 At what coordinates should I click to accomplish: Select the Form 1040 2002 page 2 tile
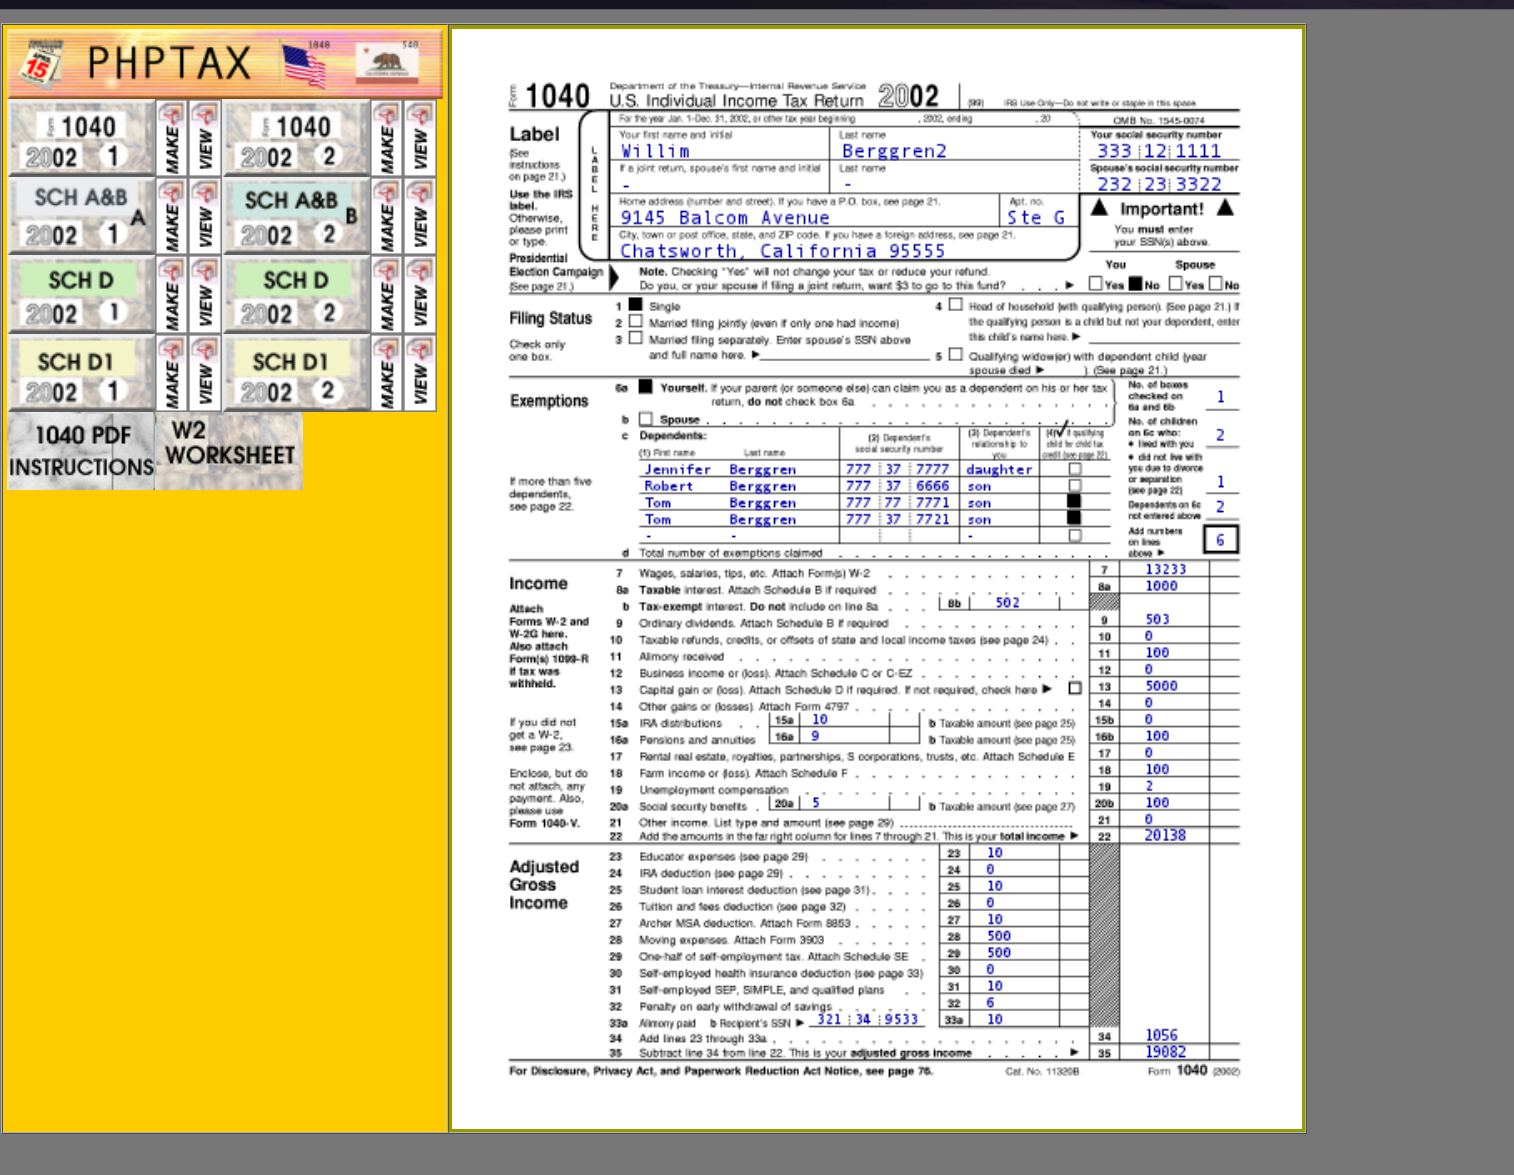[296, 138]
